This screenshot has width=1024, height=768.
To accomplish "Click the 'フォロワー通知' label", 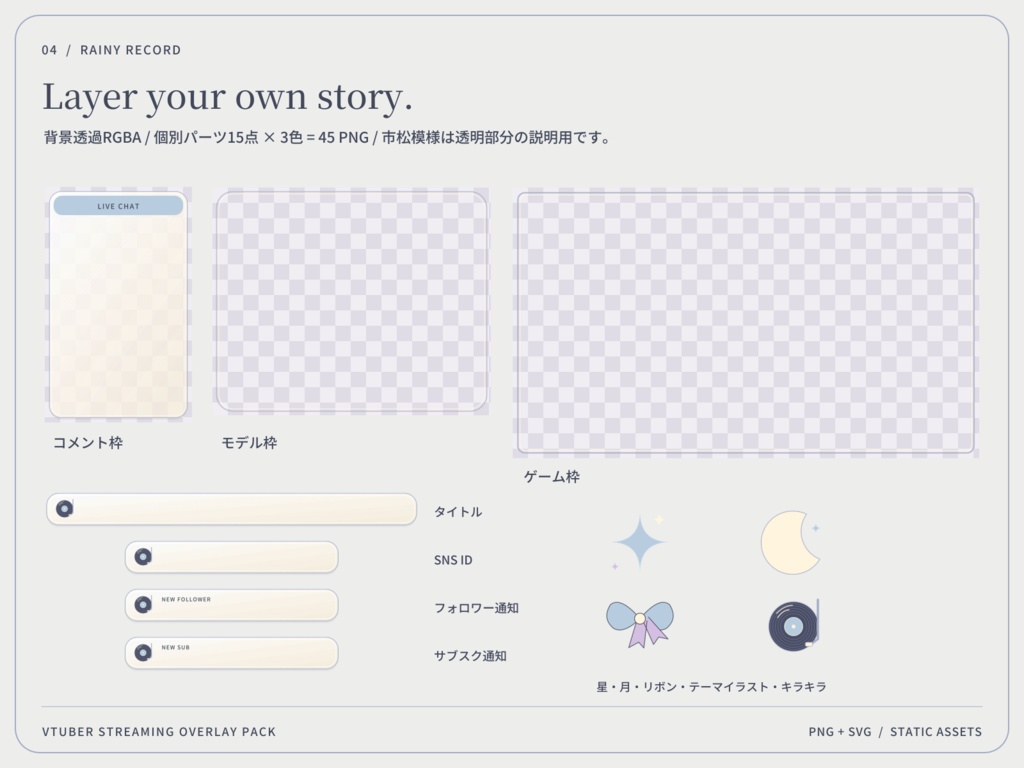I will click(477, 608).
